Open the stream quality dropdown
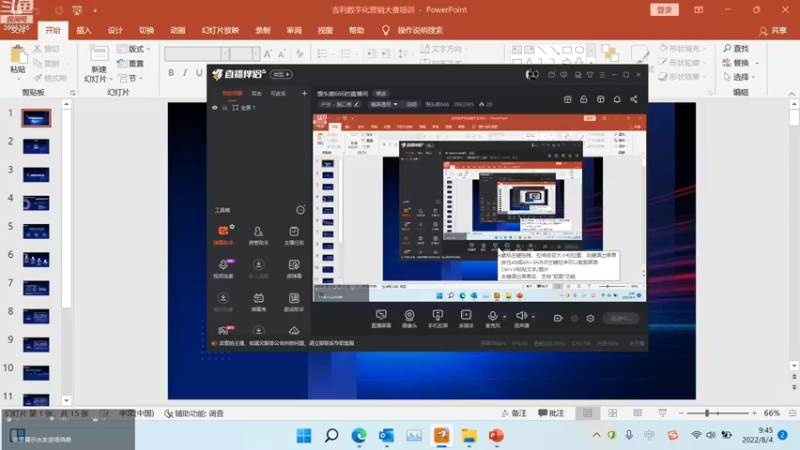This screenshot has height=450, width=800. coord(384,104)
